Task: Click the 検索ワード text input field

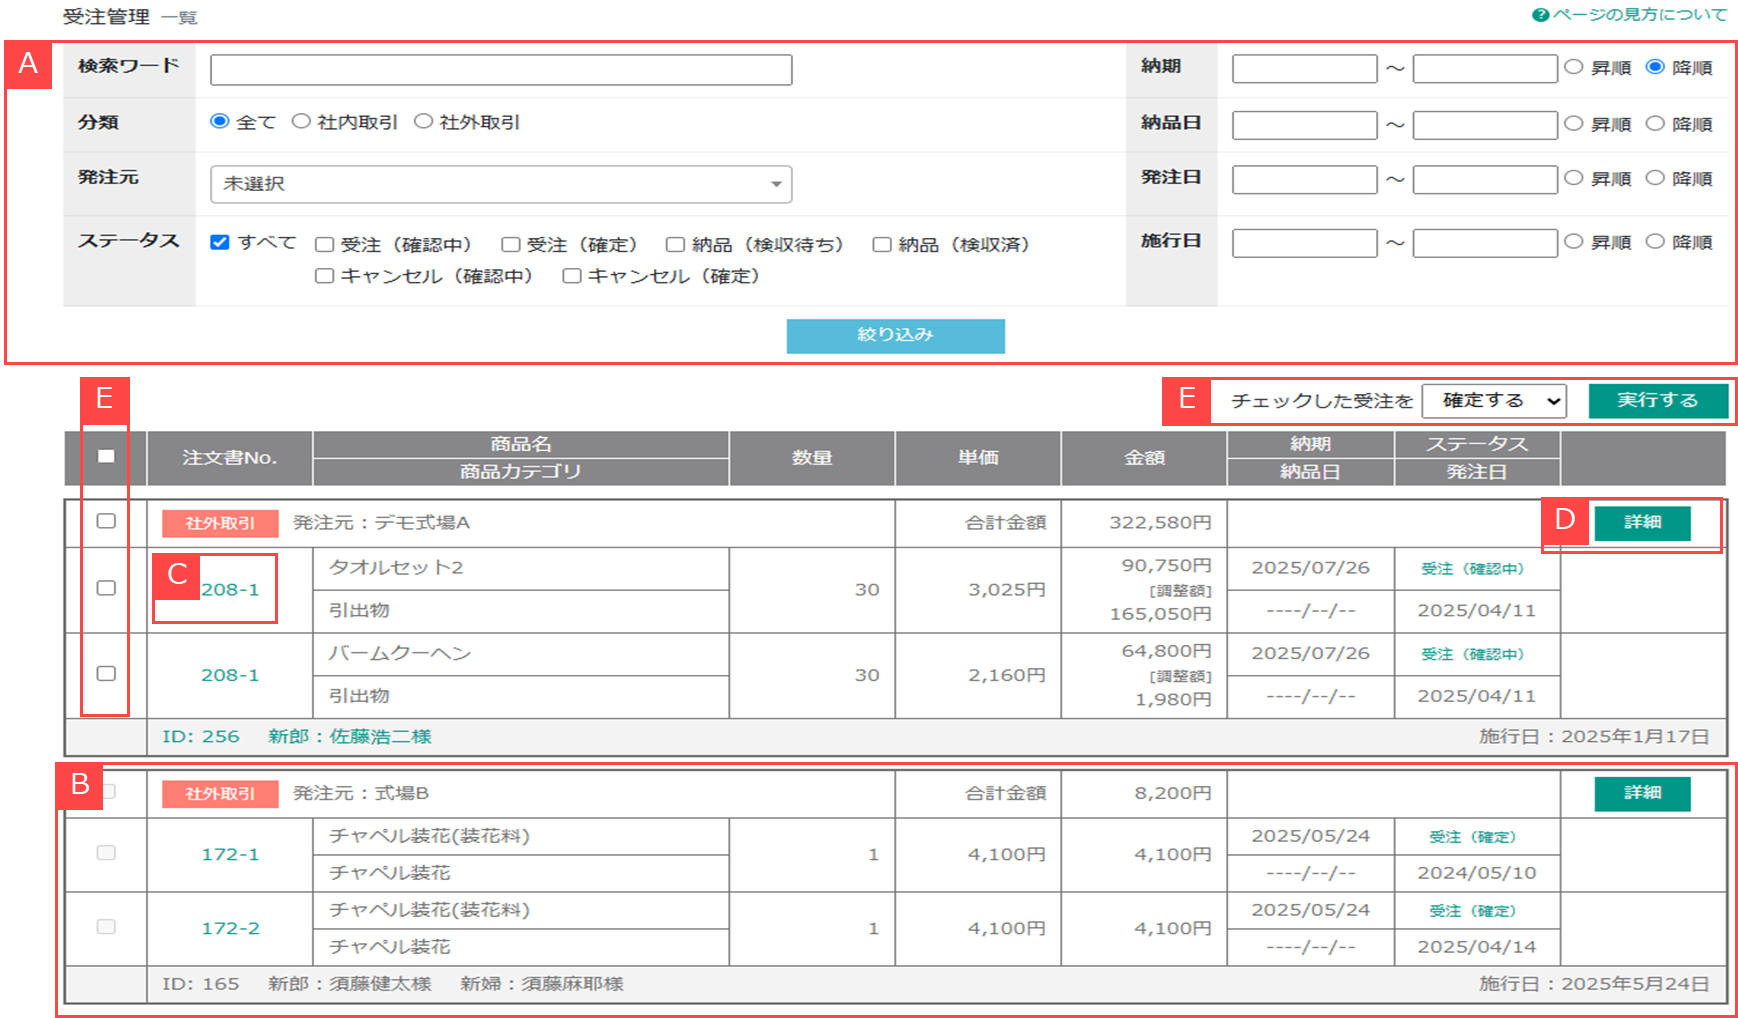Action: pos(501,70)
